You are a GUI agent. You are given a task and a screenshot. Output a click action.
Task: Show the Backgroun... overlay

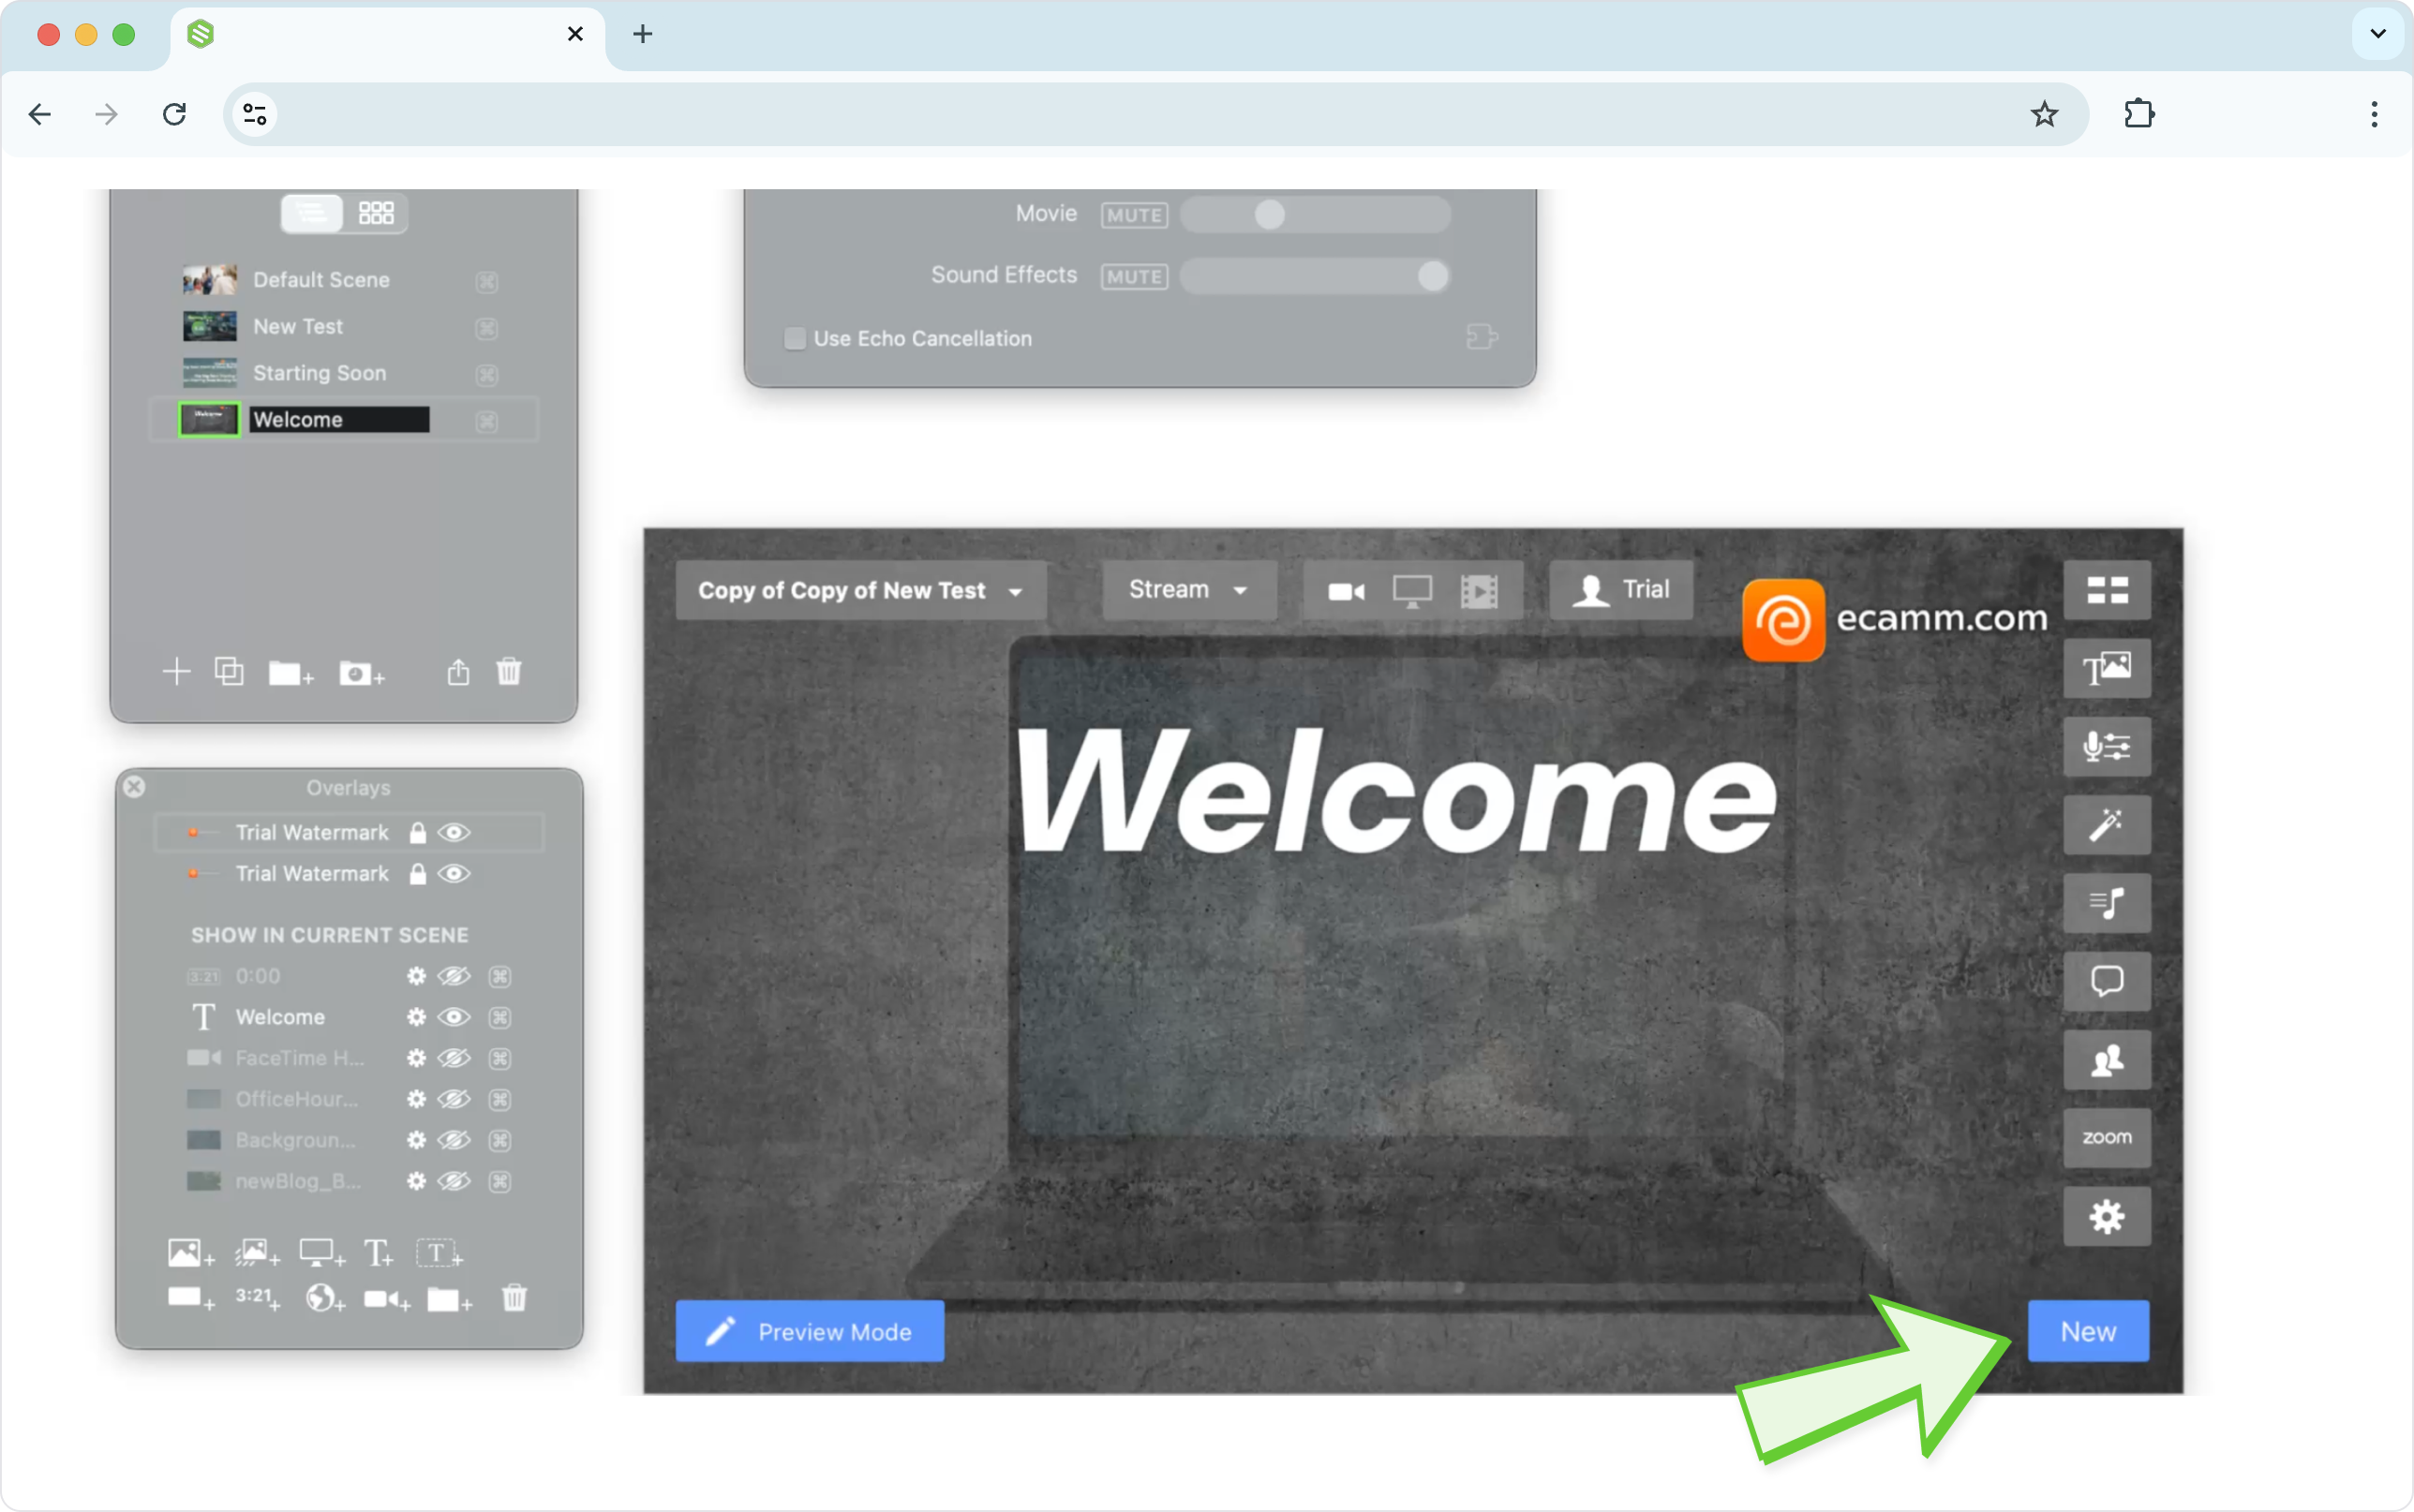click(x=454, y=1140)
